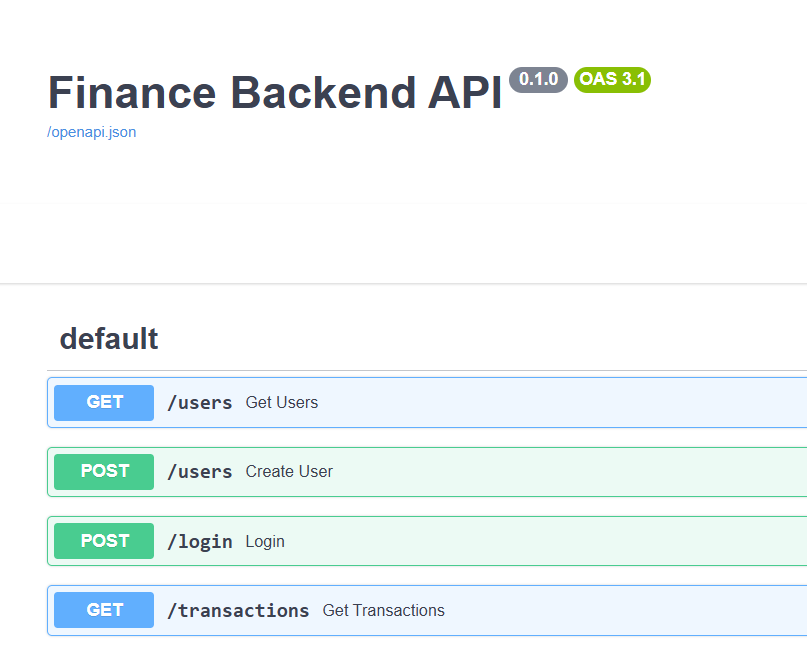Click the POST badge for Create User
The width and height of the screenshot is (807, 648).
[x=104, y=471]
